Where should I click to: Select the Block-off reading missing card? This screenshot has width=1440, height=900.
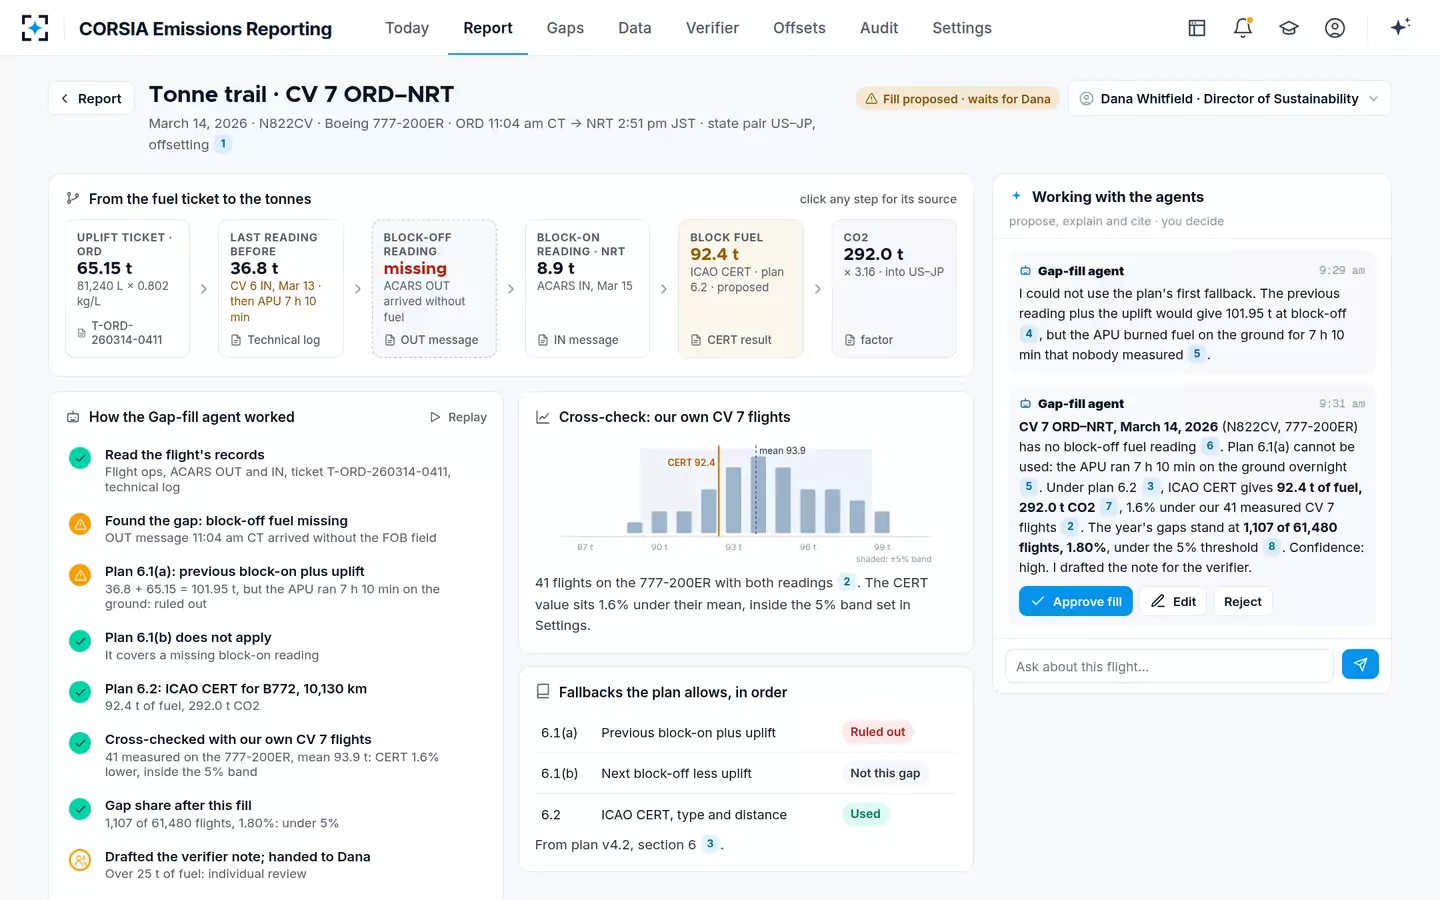coord(434,289)
